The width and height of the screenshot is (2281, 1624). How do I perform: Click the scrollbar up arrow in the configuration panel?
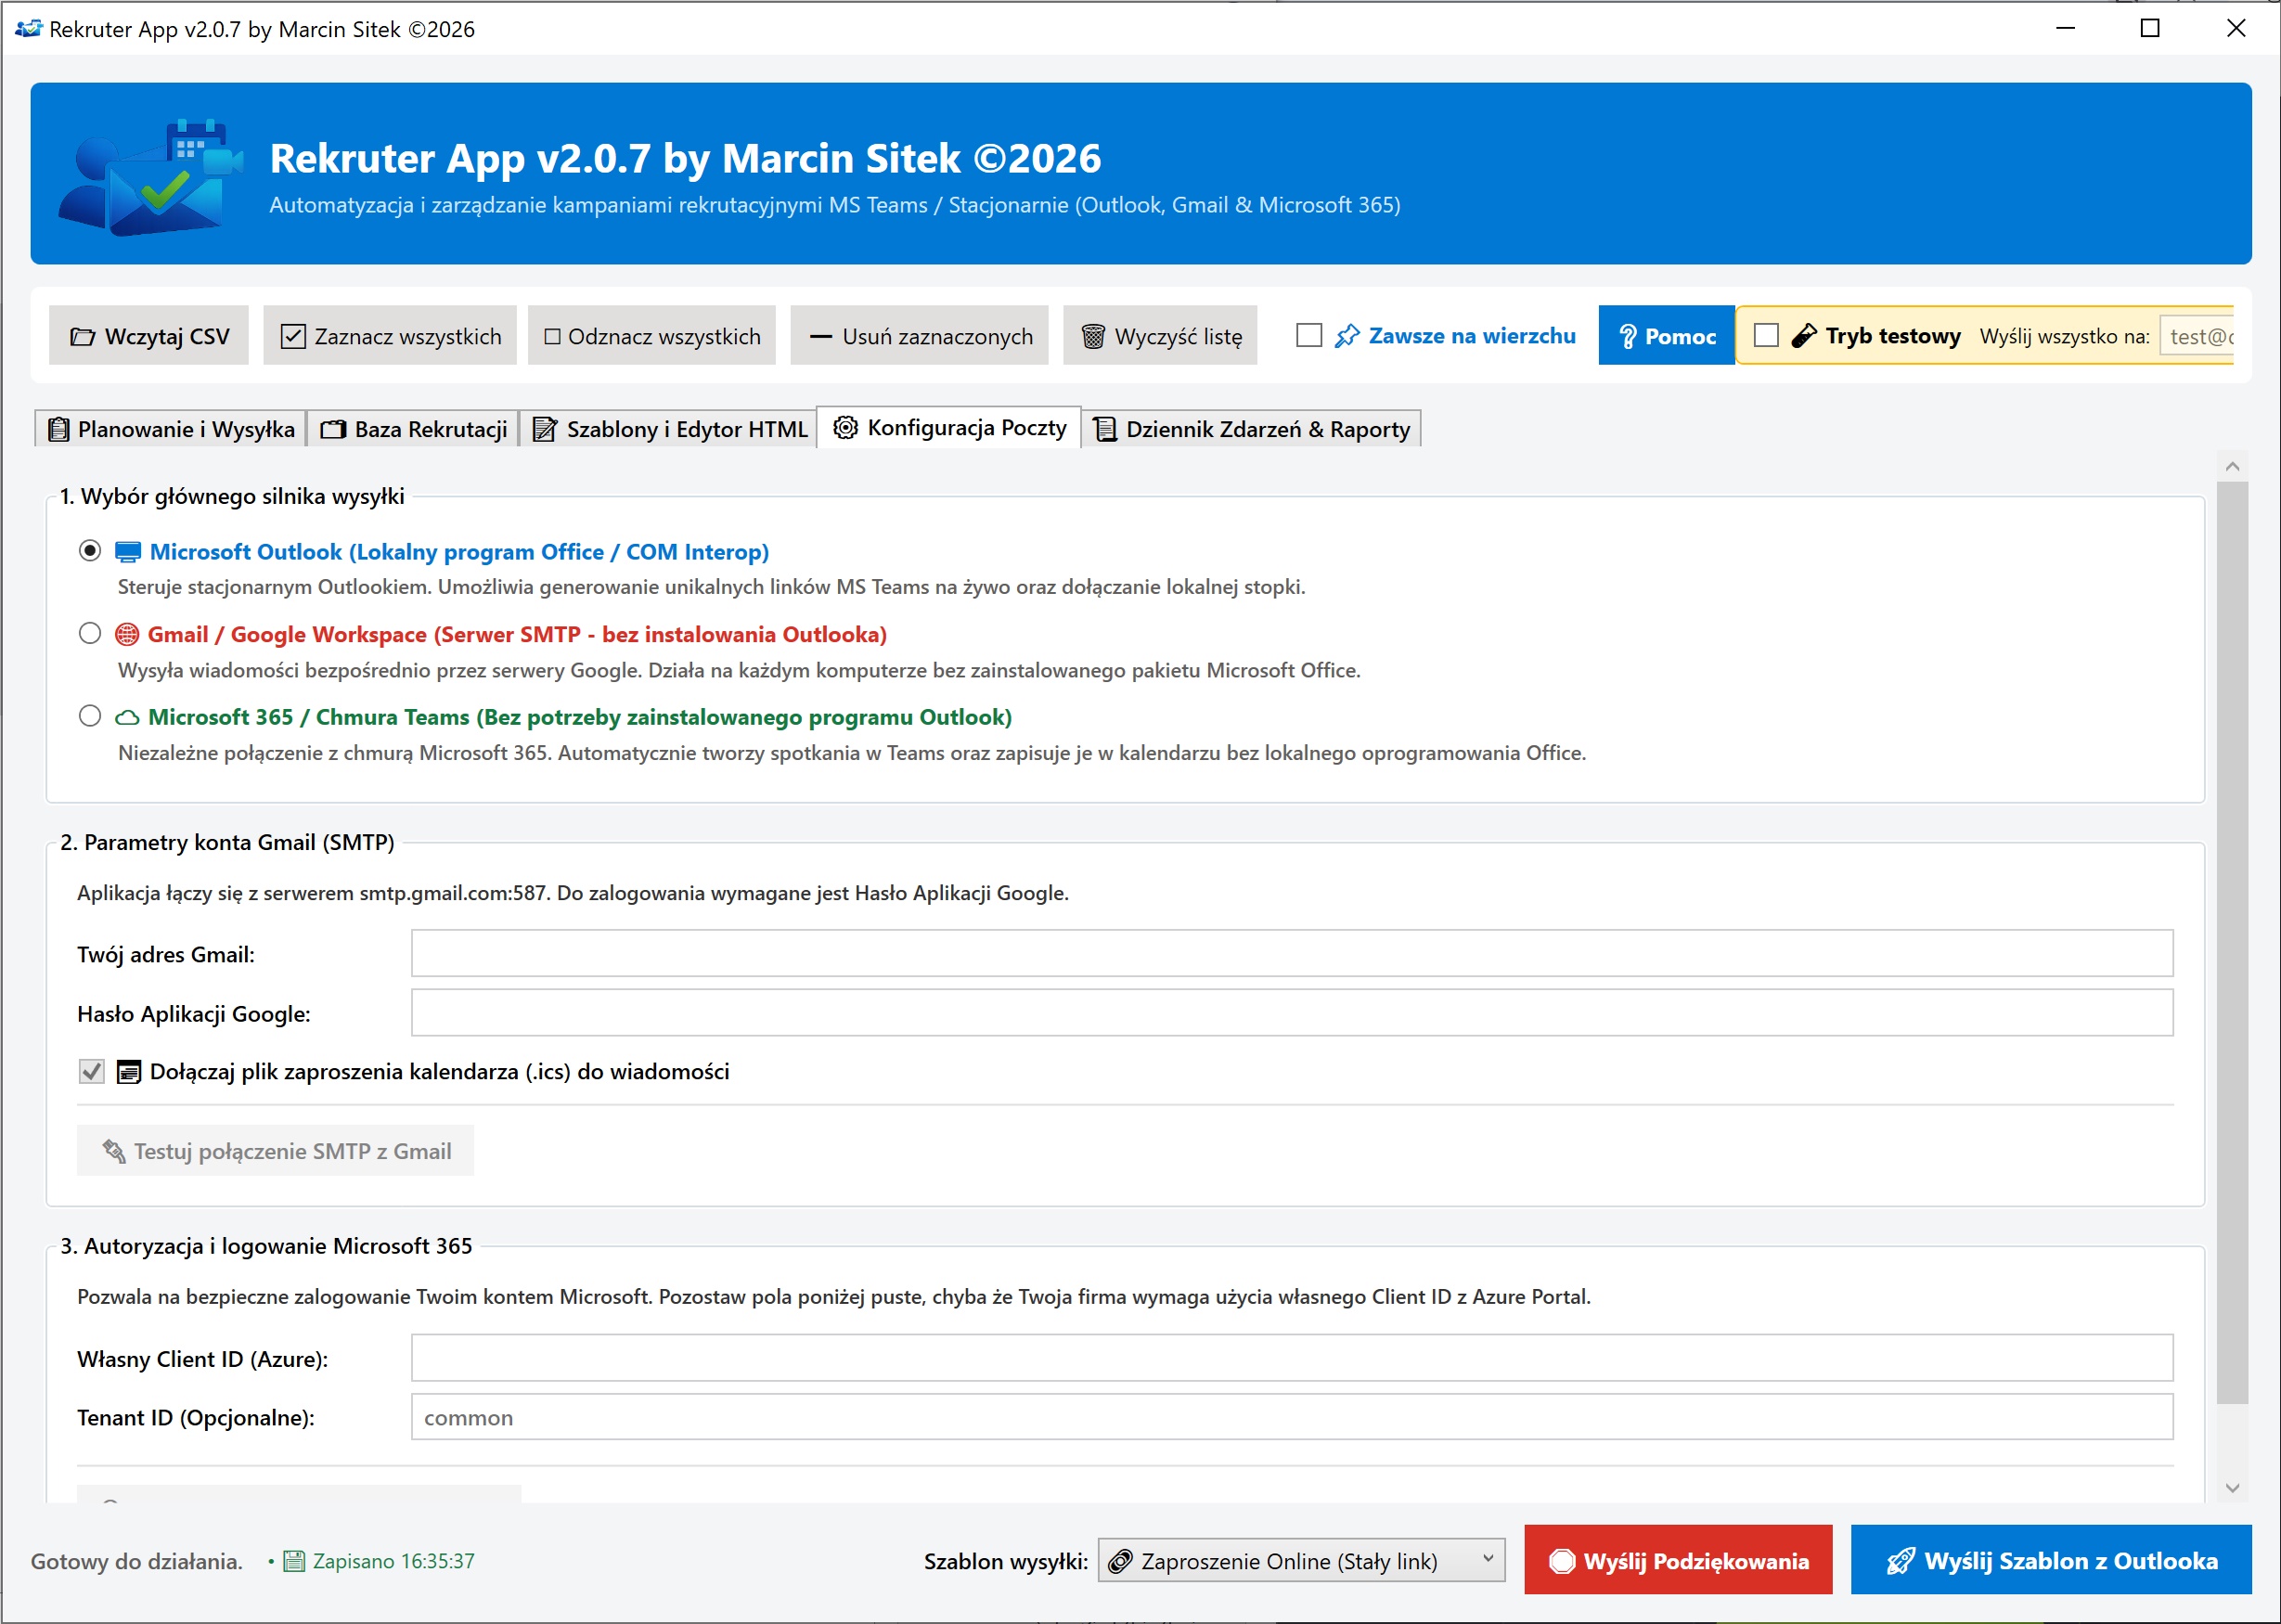pos(2232,466)
